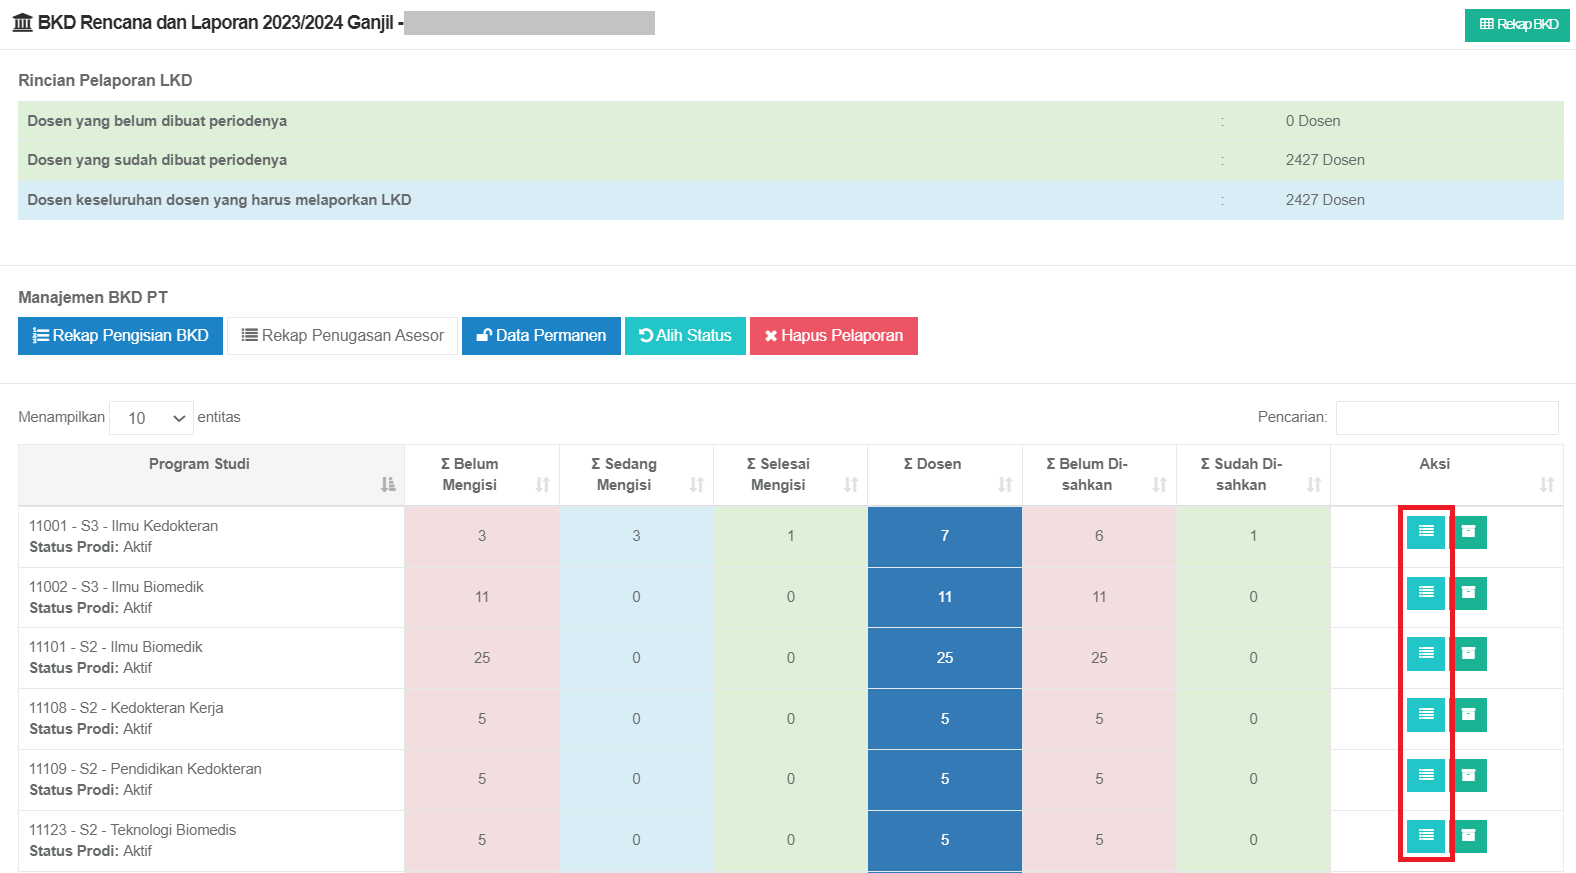Select row text 11108 - S2 - Kedokteran Kerja
1576x873 pixels.
(x=126, y=708)
